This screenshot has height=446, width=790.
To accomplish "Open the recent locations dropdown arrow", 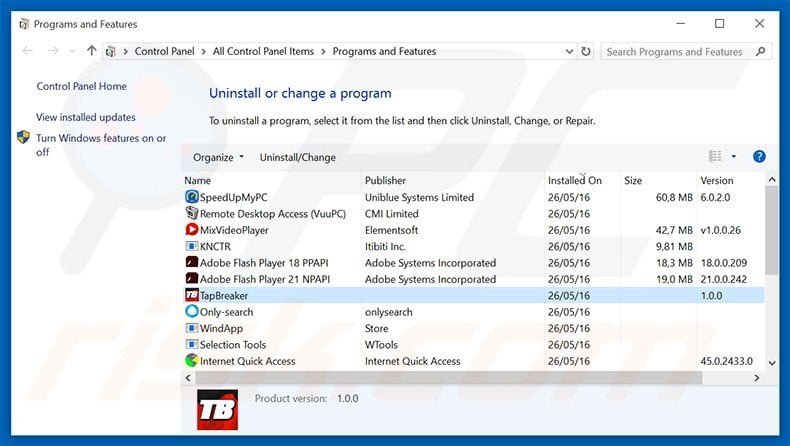I will 73,51.
